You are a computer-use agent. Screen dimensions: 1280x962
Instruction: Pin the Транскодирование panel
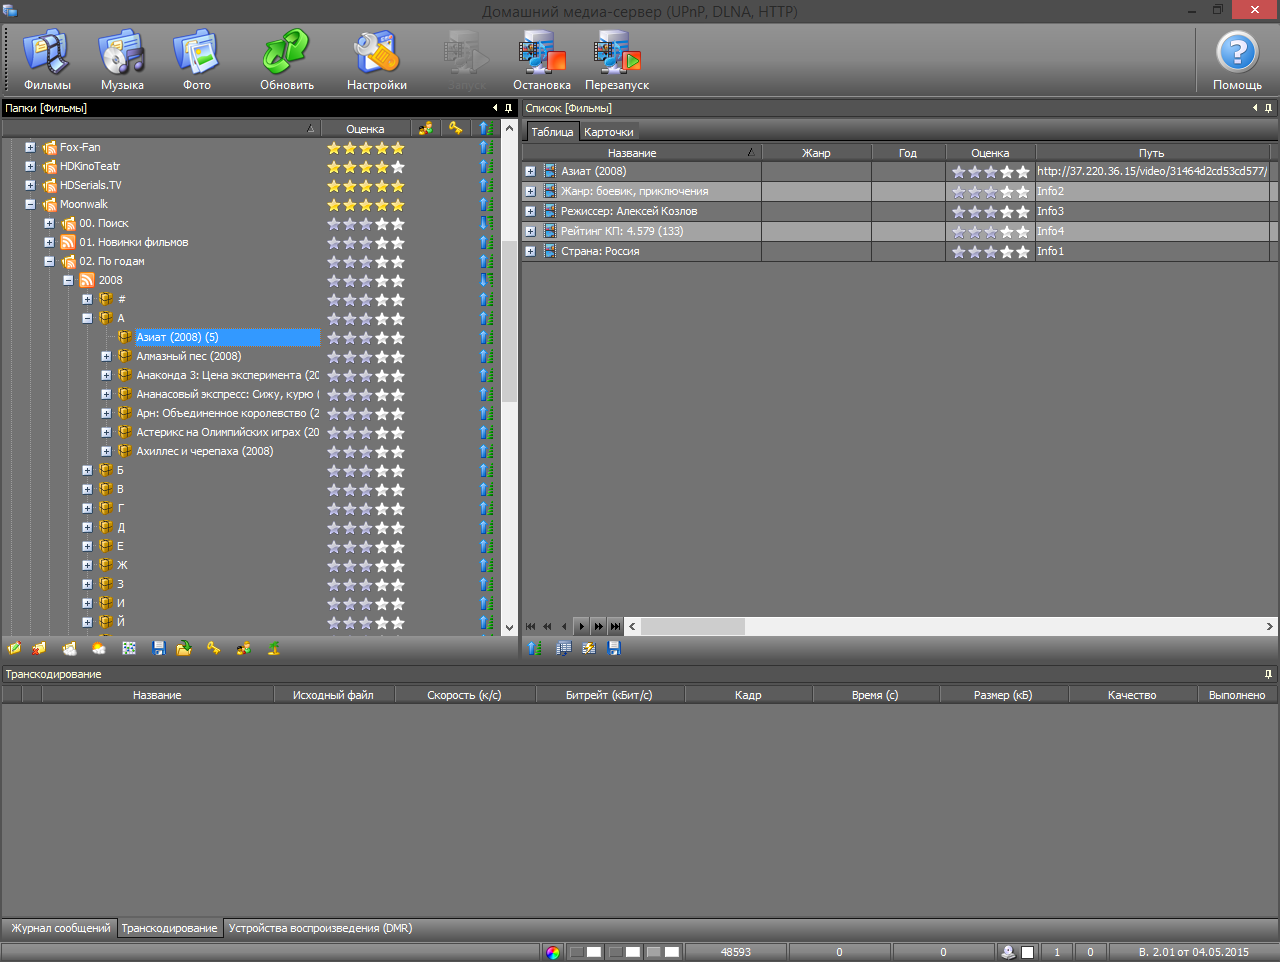pos(1268,674)
